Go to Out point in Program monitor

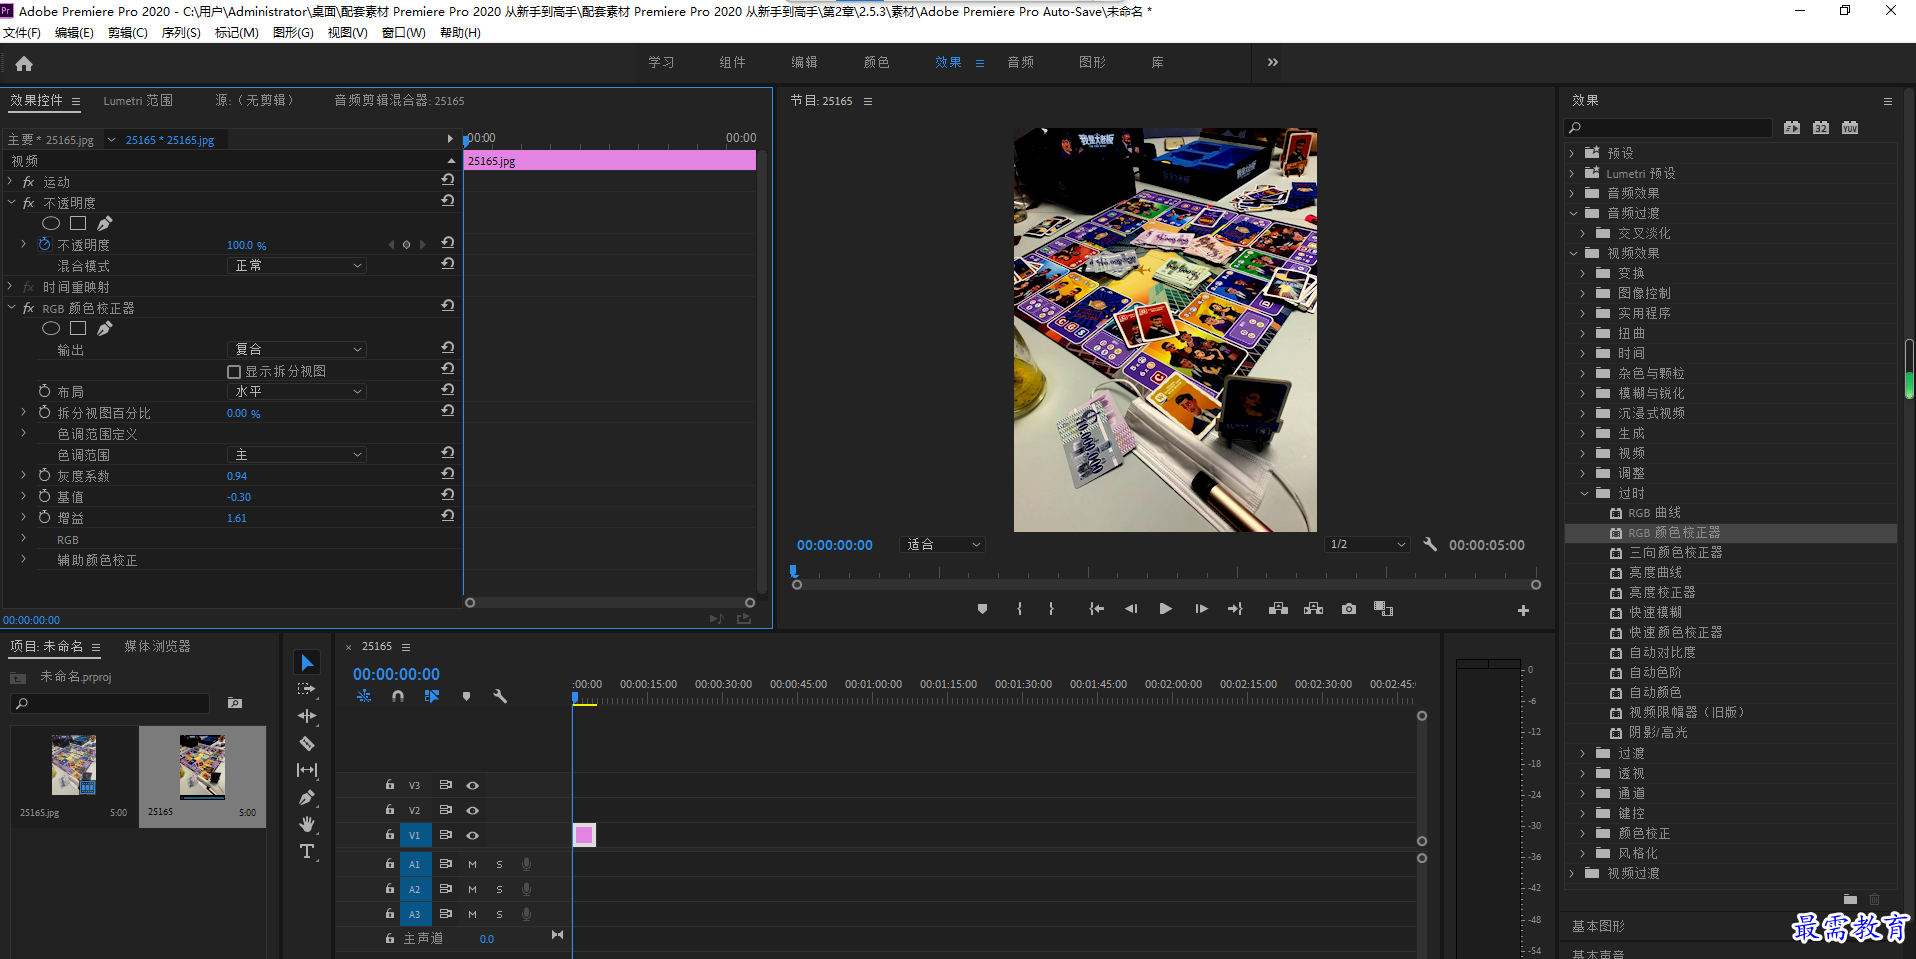click(x=1235, y=609)
